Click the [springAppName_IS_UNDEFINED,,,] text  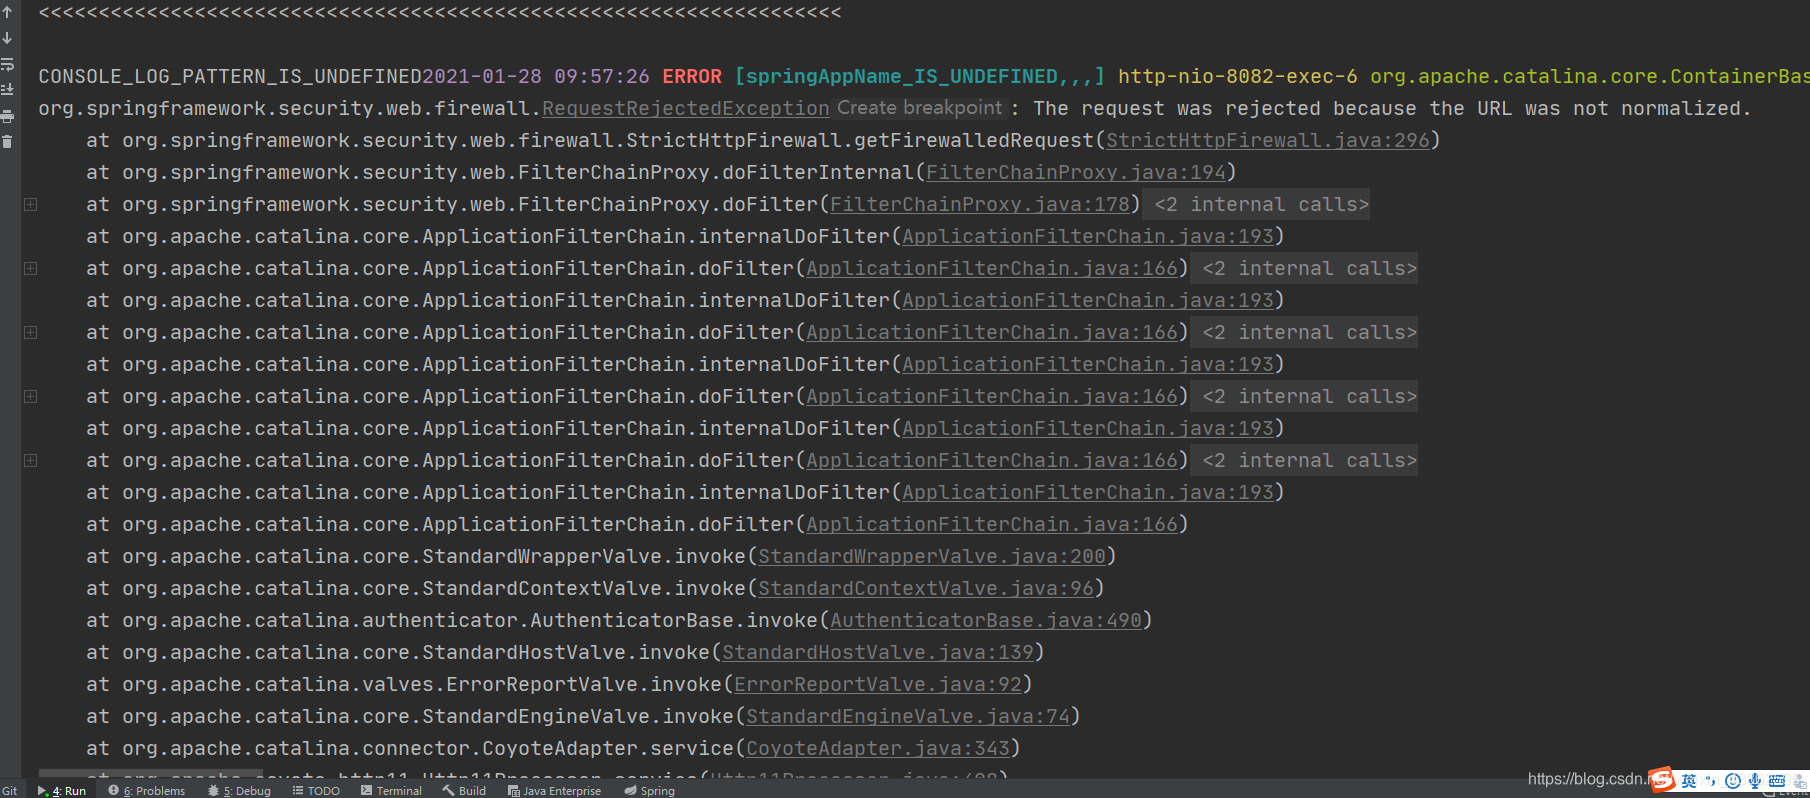coord(920,76)
